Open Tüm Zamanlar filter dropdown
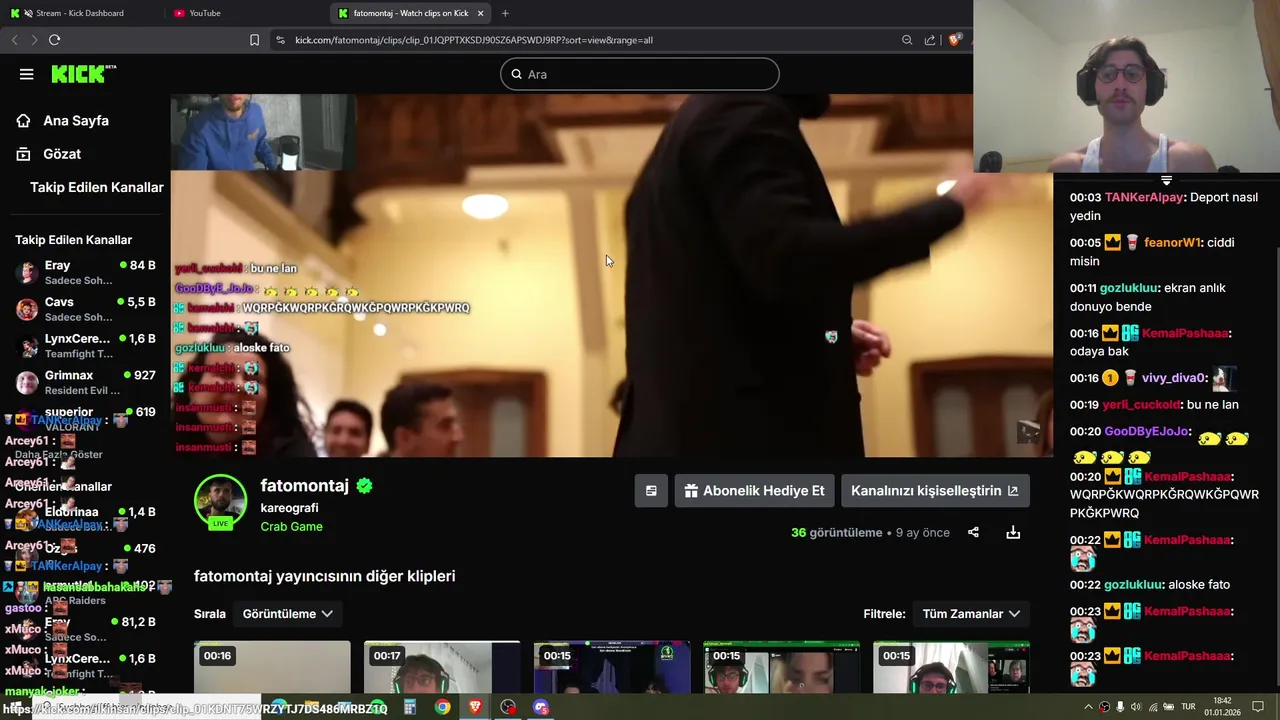 [x=971, y=614]
